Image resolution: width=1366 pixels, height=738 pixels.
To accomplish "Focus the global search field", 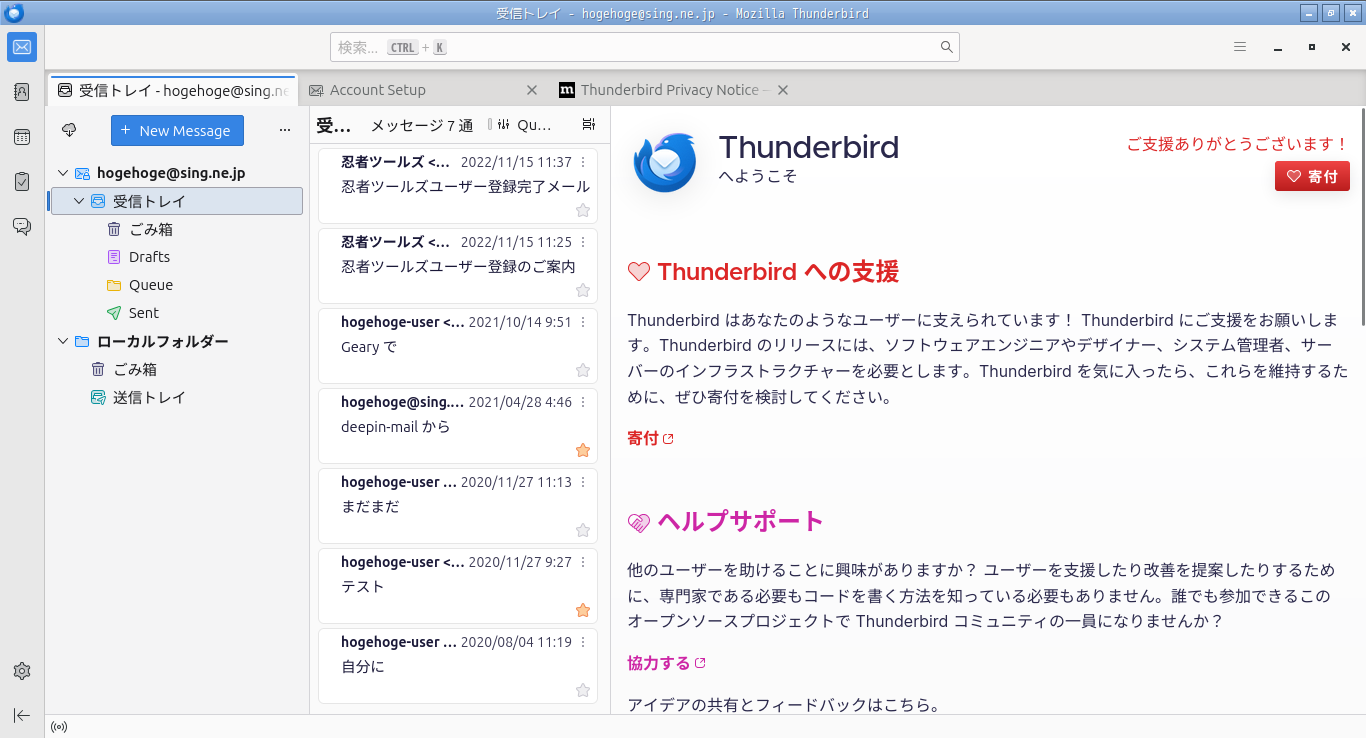I will [645, 47].
